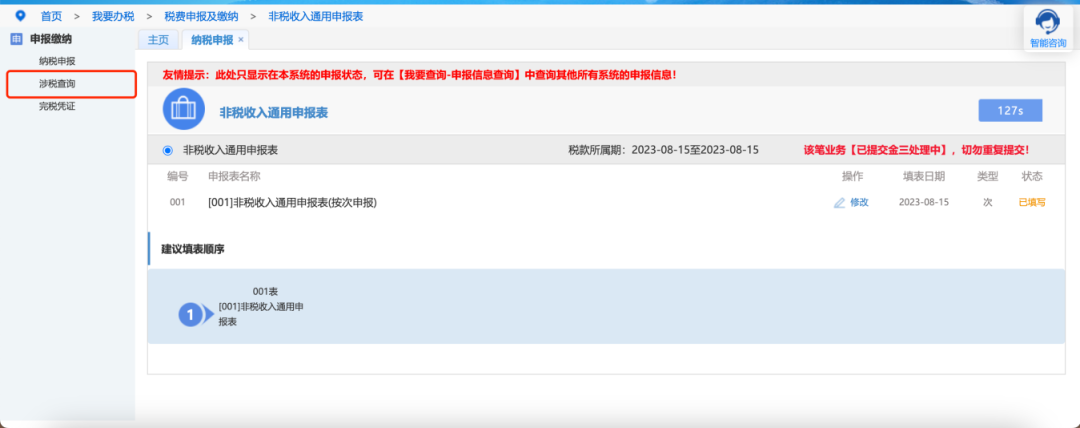Click the 操作 column header
The height and width of the screenshot is (428, 1080).
(x=852, y=176)
